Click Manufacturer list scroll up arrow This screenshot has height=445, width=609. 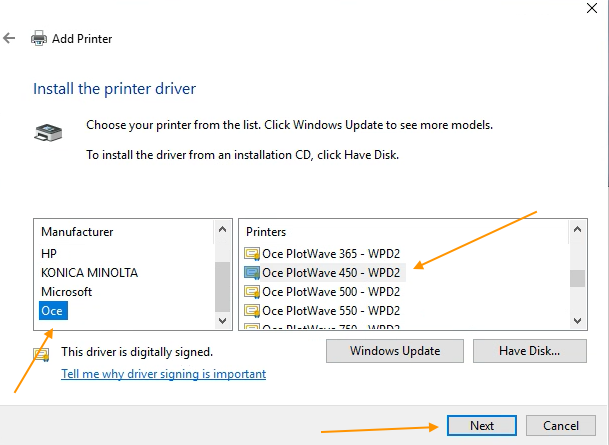[x=223, y=229]
